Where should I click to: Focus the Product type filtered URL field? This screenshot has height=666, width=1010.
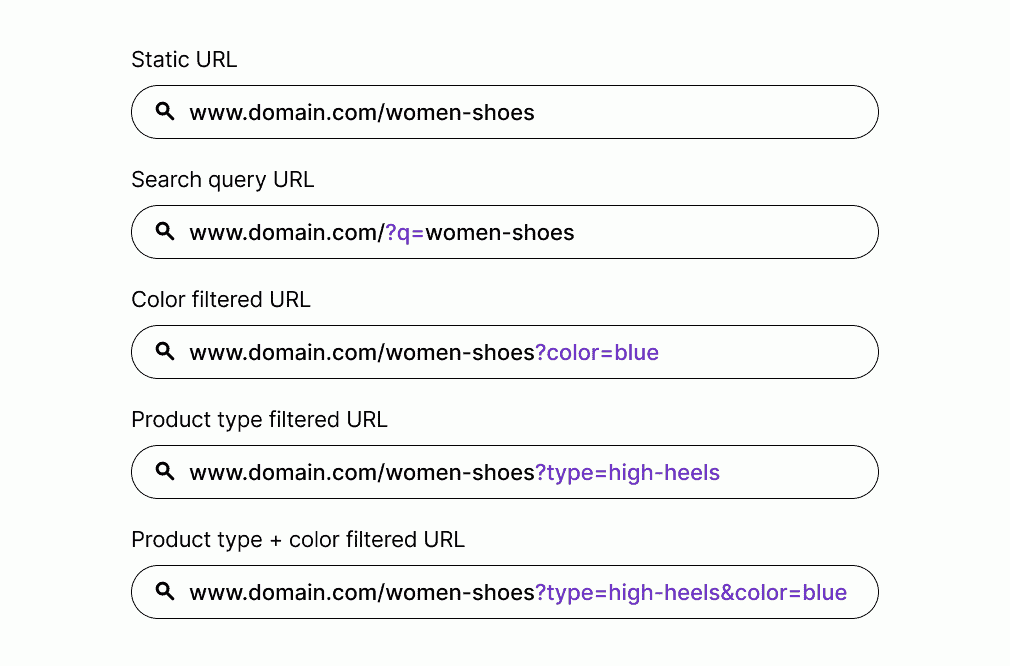(505, 472)
